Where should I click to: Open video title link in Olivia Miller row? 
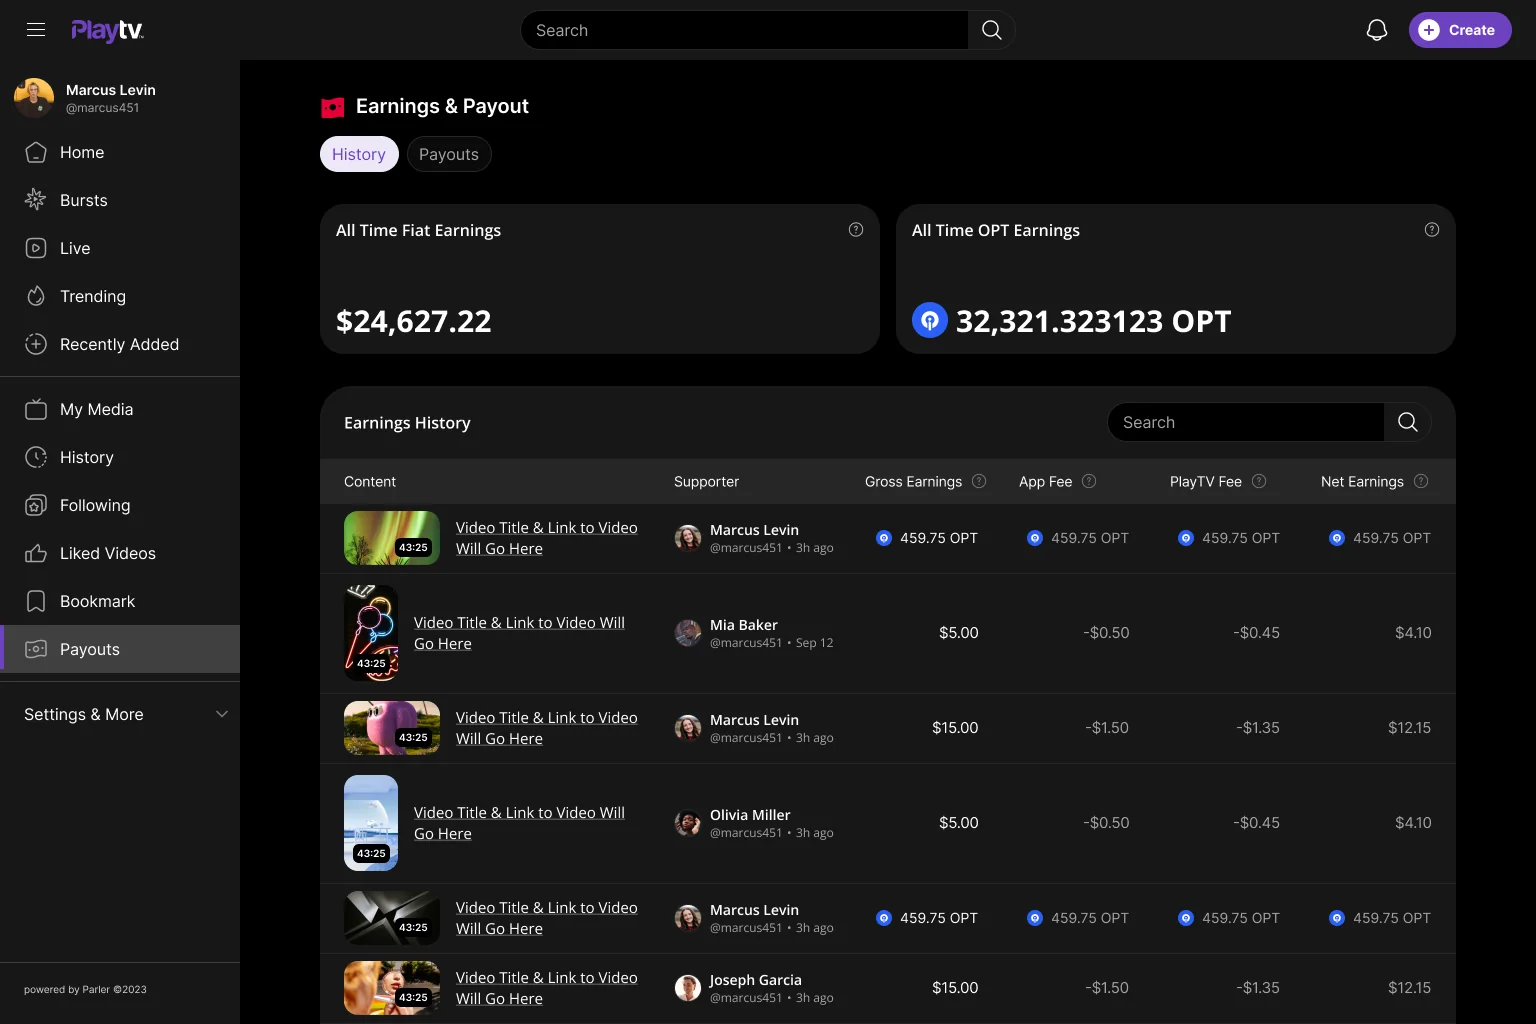point(519,823)
